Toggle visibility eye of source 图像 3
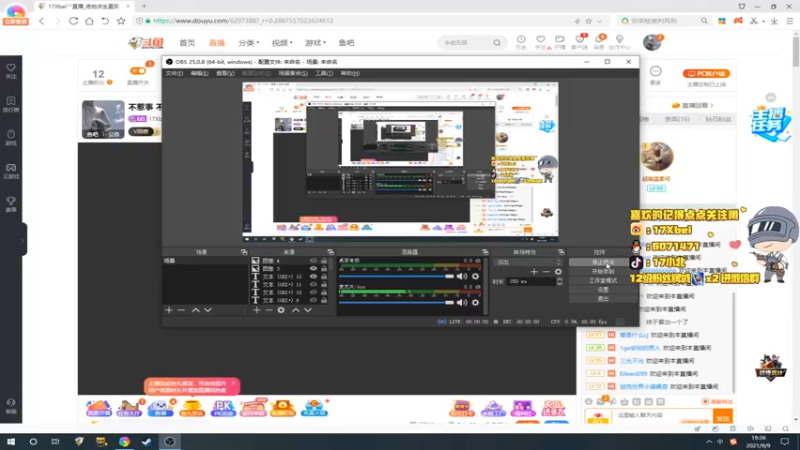This screenshot has width=800, height=450. click(313, 268)
